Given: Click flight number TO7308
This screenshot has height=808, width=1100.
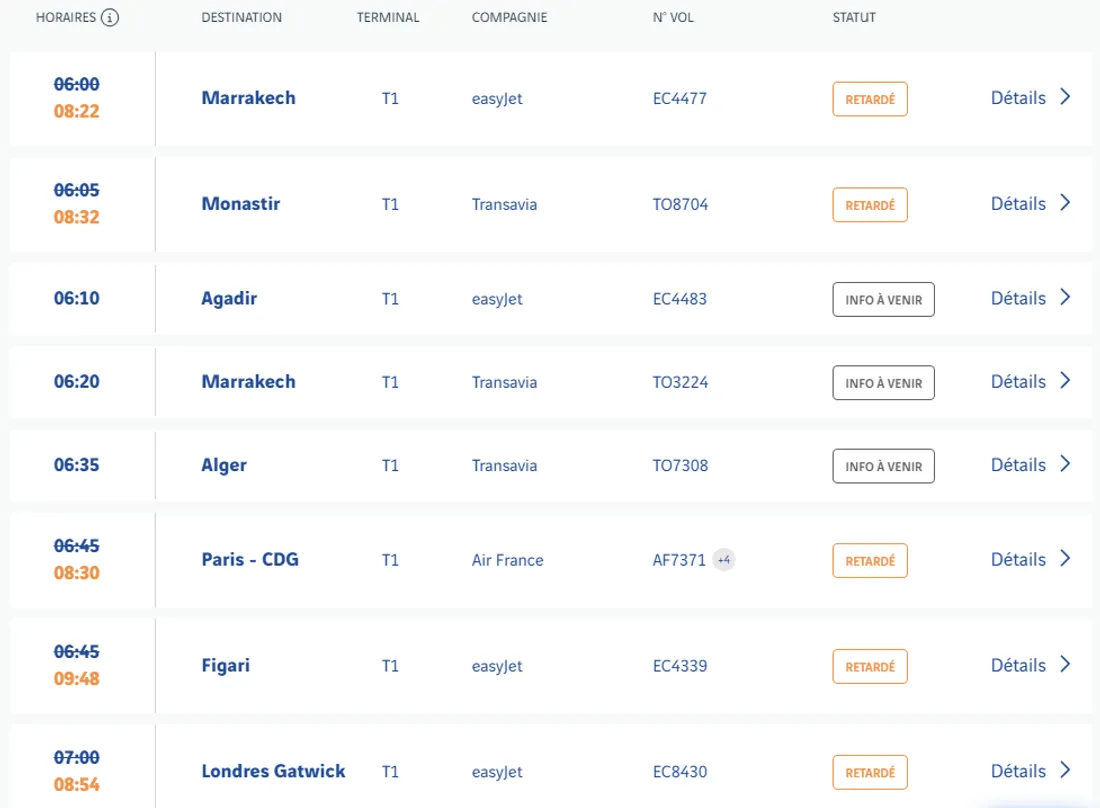Looking at the screenshot, I should pyautogui.click(x=680, y=466).
